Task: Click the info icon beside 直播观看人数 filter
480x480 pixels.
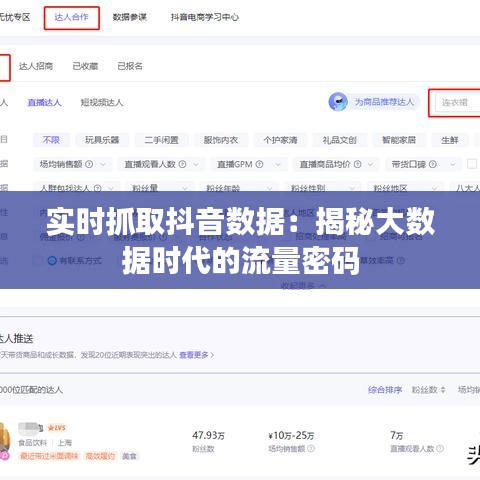Action: click(182, 164)
